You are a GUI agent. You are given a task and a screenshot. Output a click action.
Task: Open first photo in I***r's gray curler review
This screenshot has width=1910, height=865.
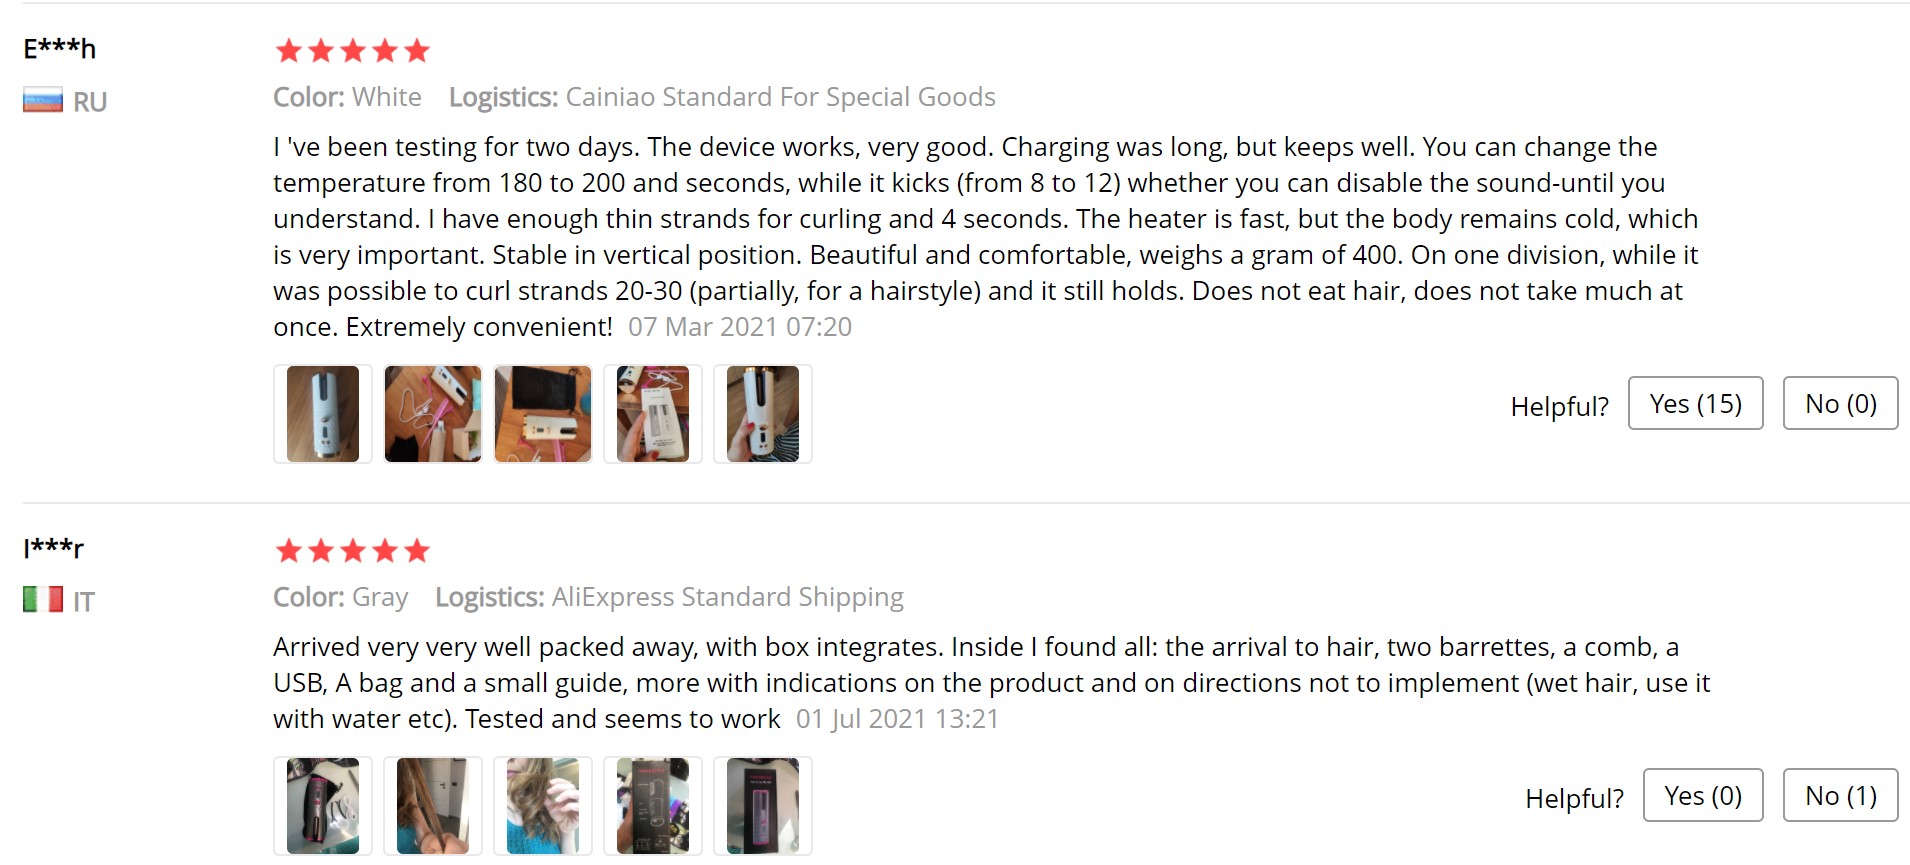[323, 806]
